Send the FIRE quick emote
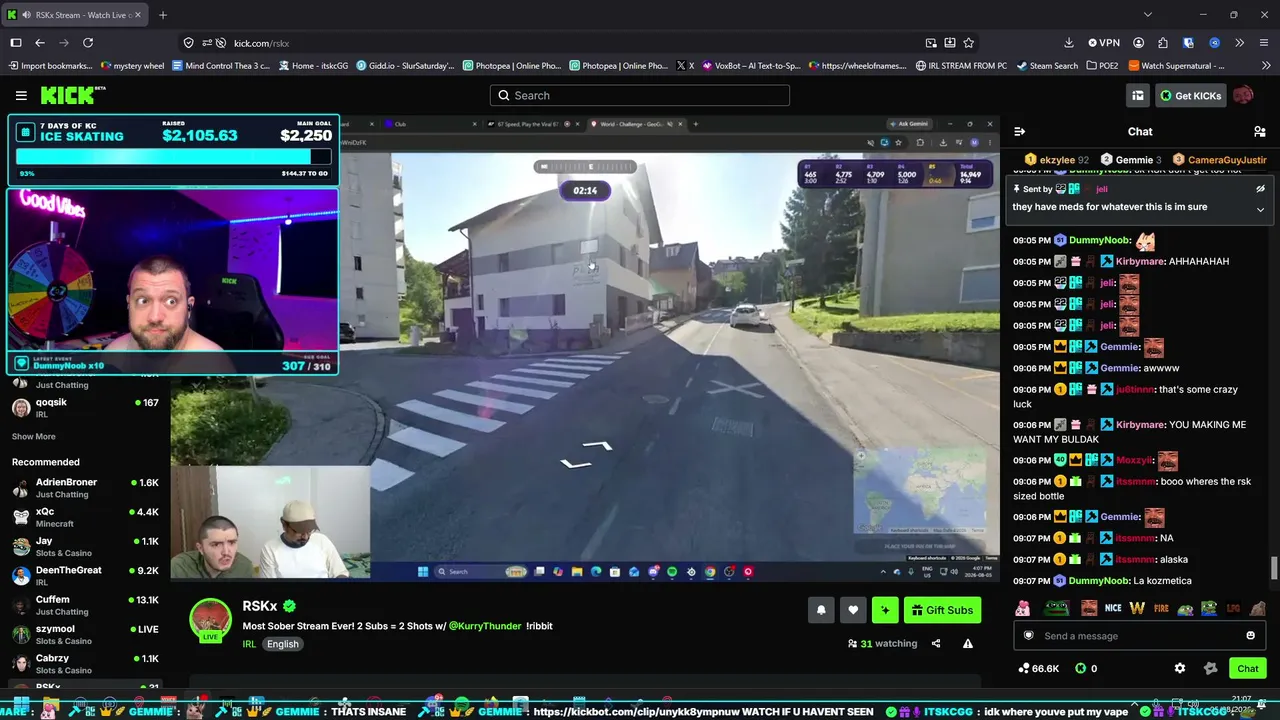This screenshot has height=720, width=1280. (x=1161, y=608)
